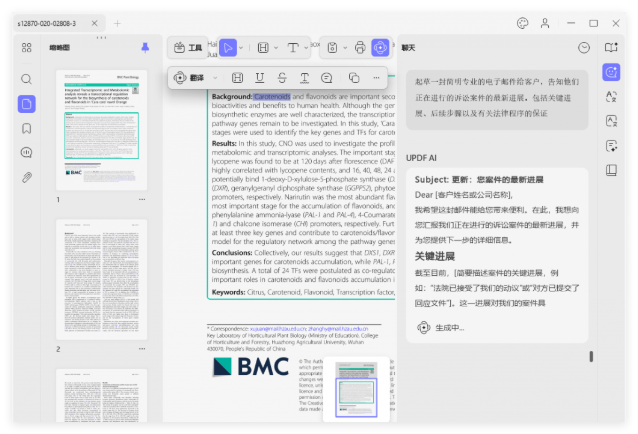
Task: Click the 关键进展 heading in AI reply
Action: click(x=435, y=256)
